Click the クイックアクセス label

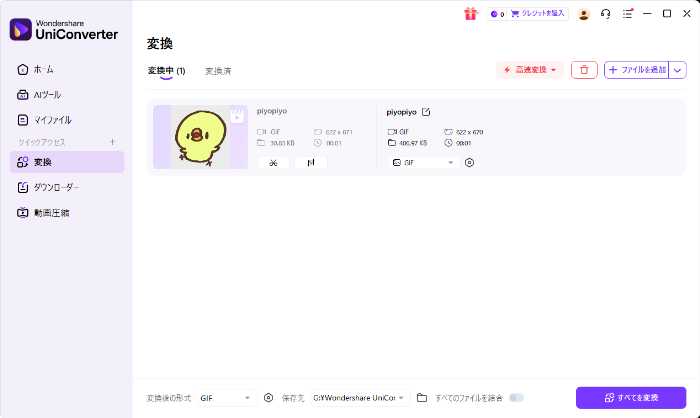coord(42,142)
